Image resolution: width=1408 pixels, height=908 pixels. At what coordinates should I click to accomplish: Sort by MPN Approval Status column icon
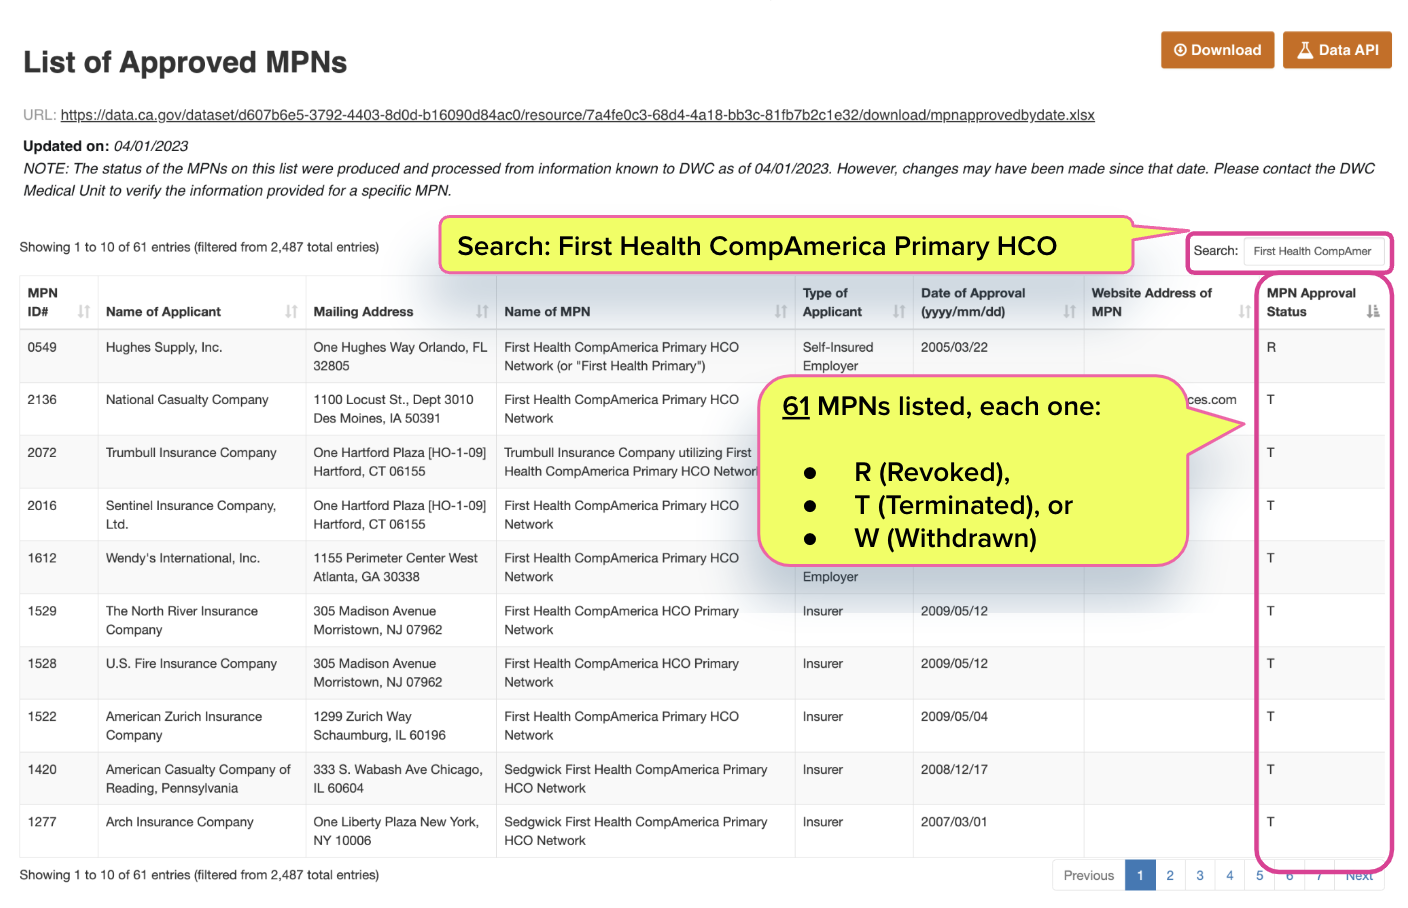[x=1373, y=312]
